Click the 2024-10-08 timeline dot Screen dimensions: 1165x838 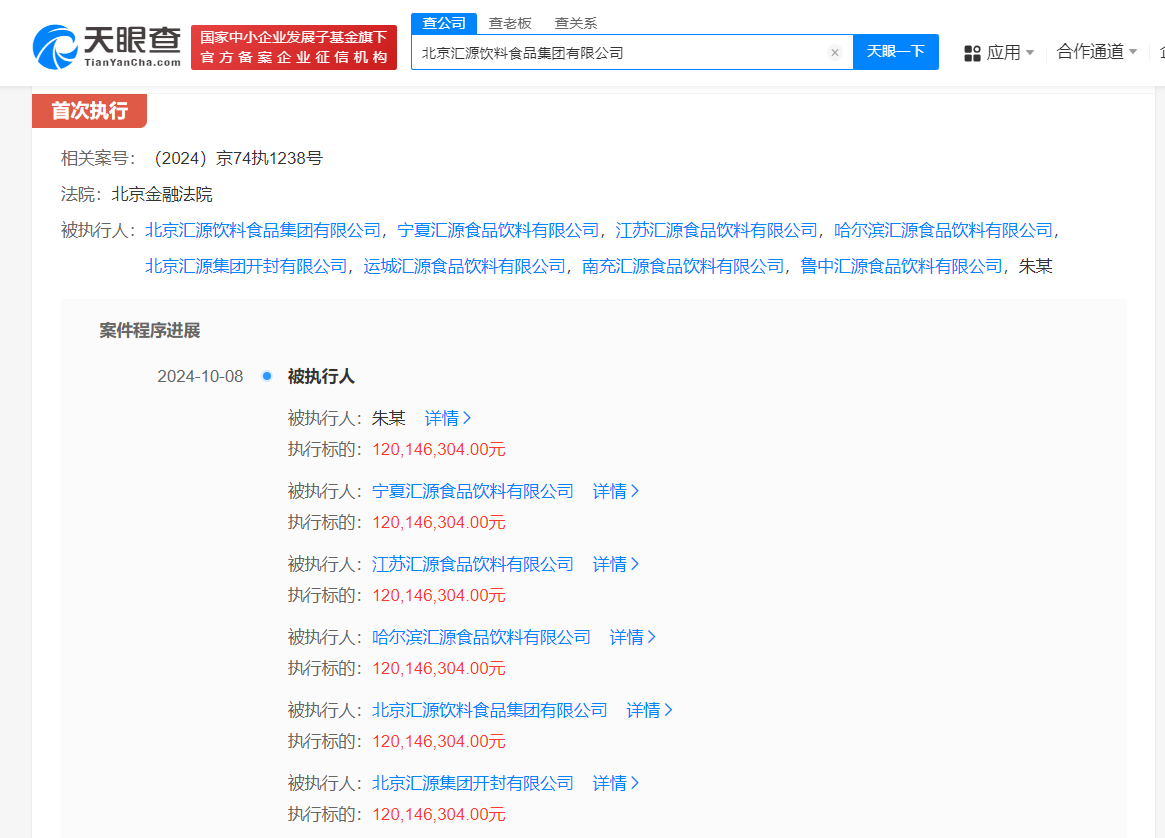tap(267, 376)
